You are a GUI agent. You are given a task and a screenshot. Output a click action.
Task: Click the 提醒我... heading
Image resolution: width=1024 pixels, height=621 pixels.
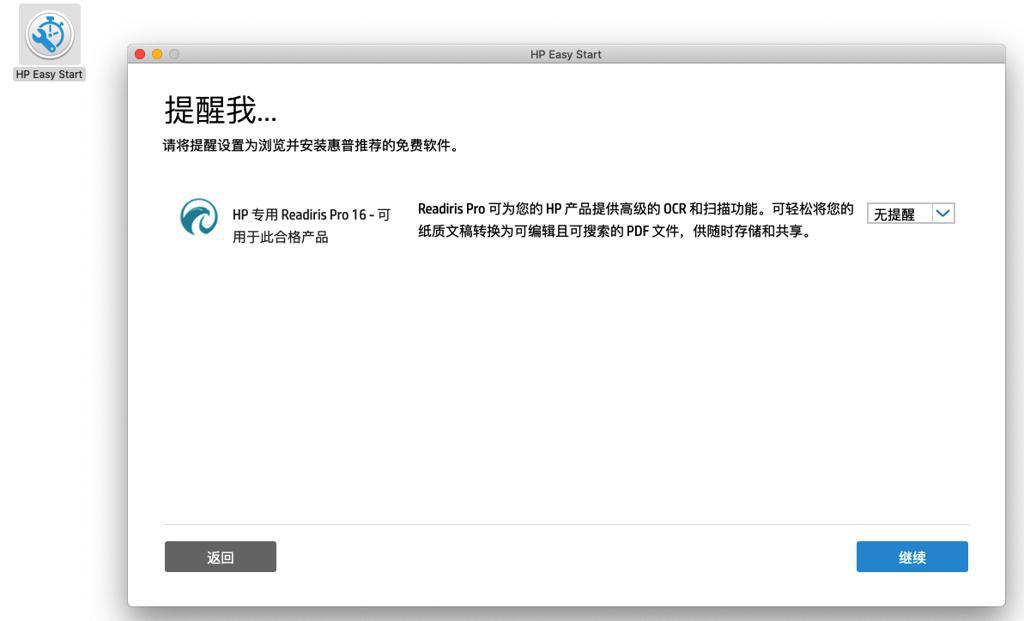[221, 110]
